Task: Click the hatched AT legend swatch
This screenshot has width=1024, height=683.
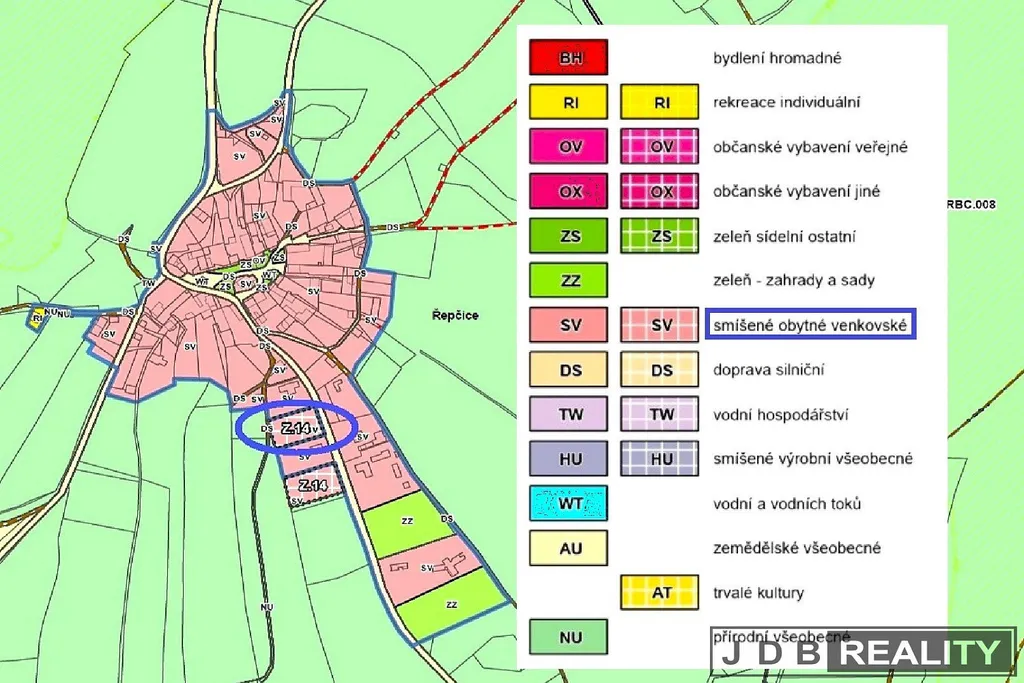Action: [661, 592]
